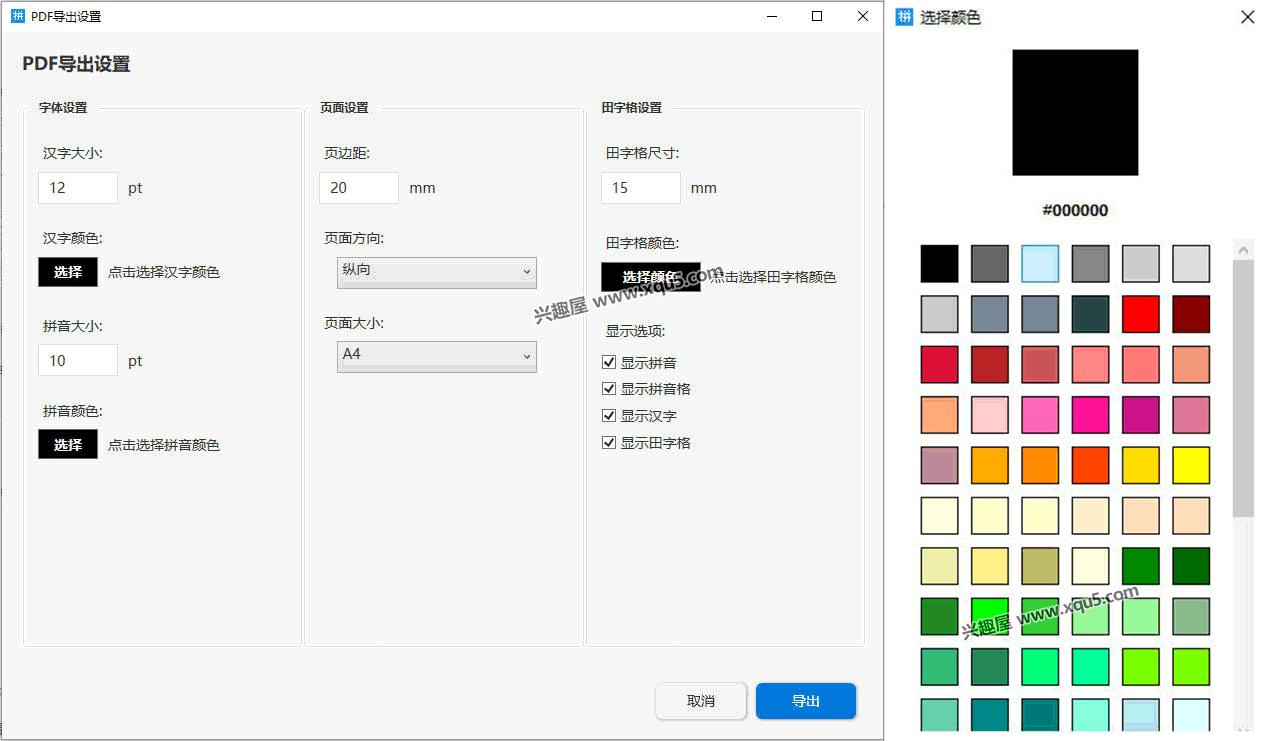
Task: Uncheck the 显示田字格 checkbox
Action: tap(609, 442)
